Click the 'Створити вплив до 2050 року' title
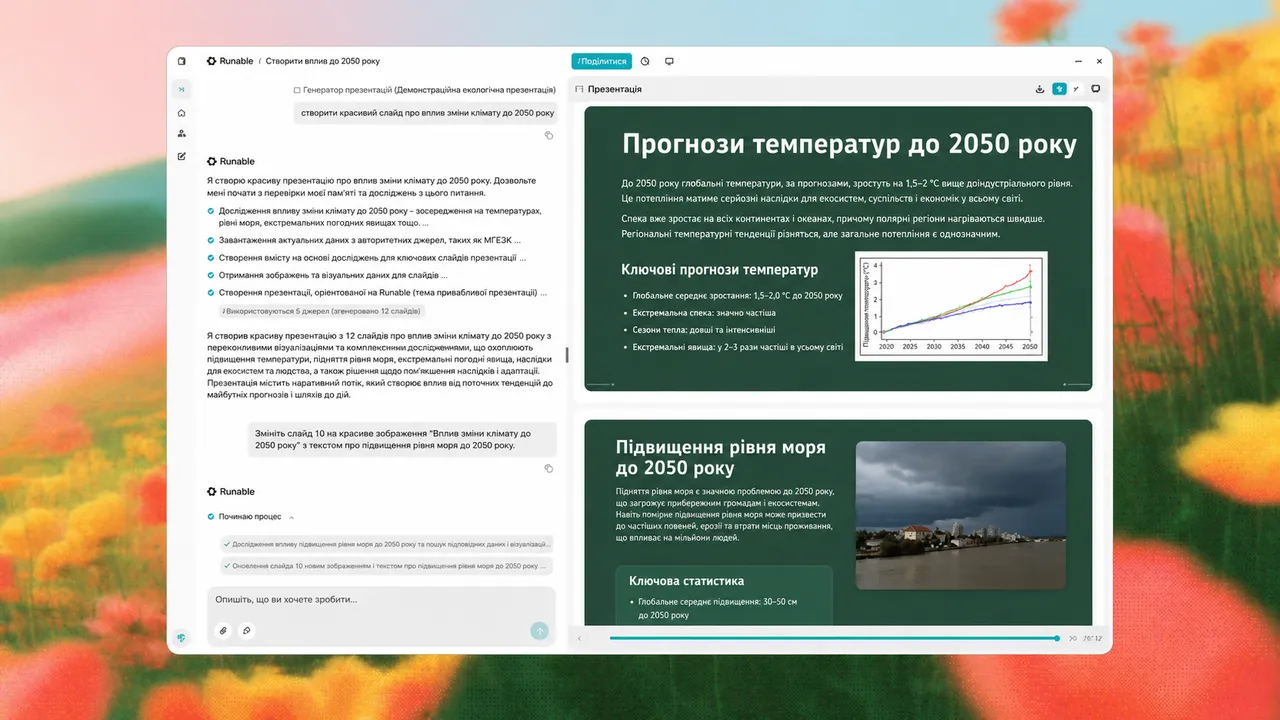This screenshot has width=1280, height=720. tap(323, 61)
